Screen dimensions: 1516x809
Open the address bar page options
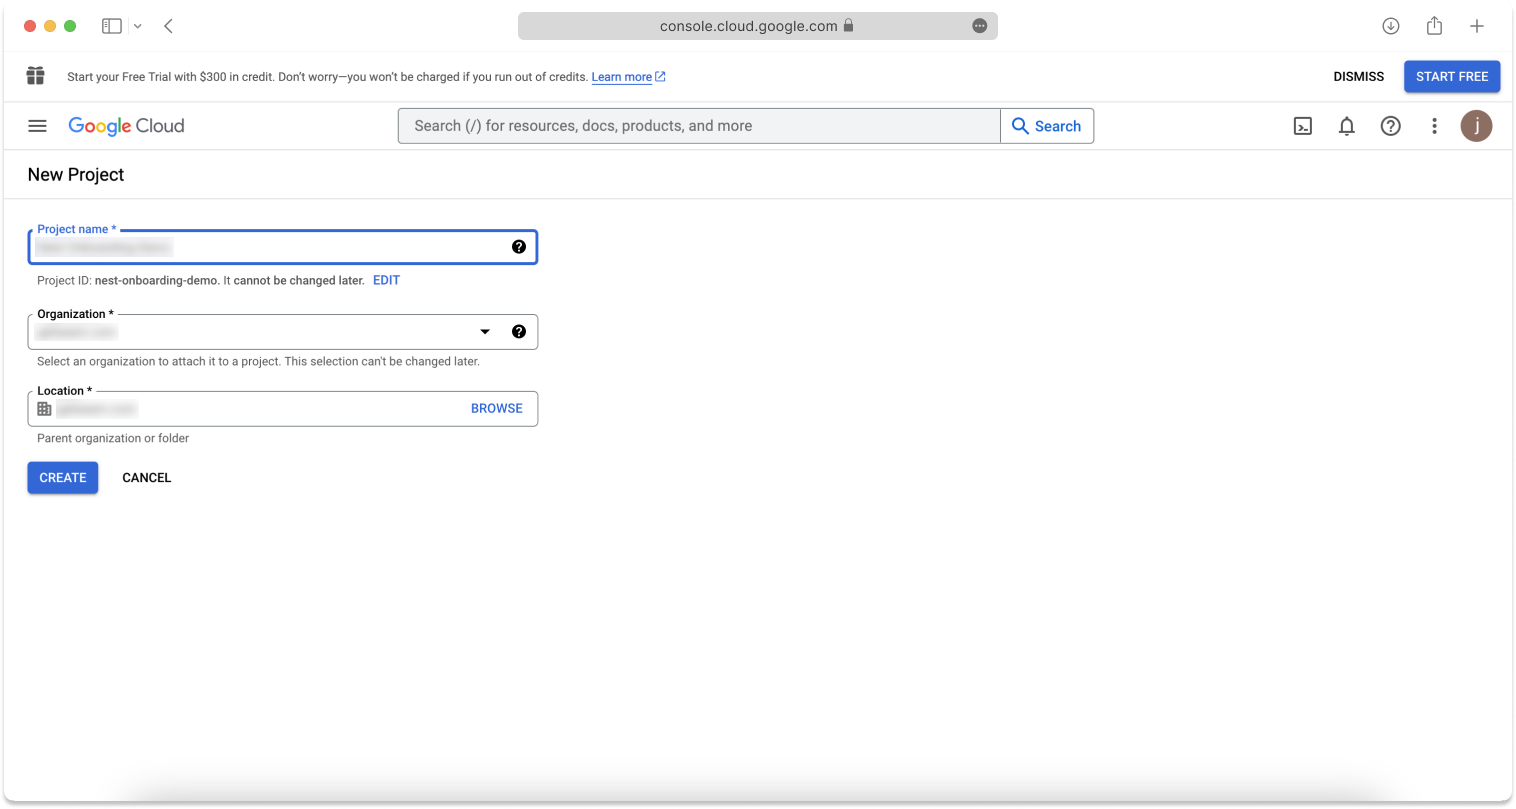pos(978,25)
